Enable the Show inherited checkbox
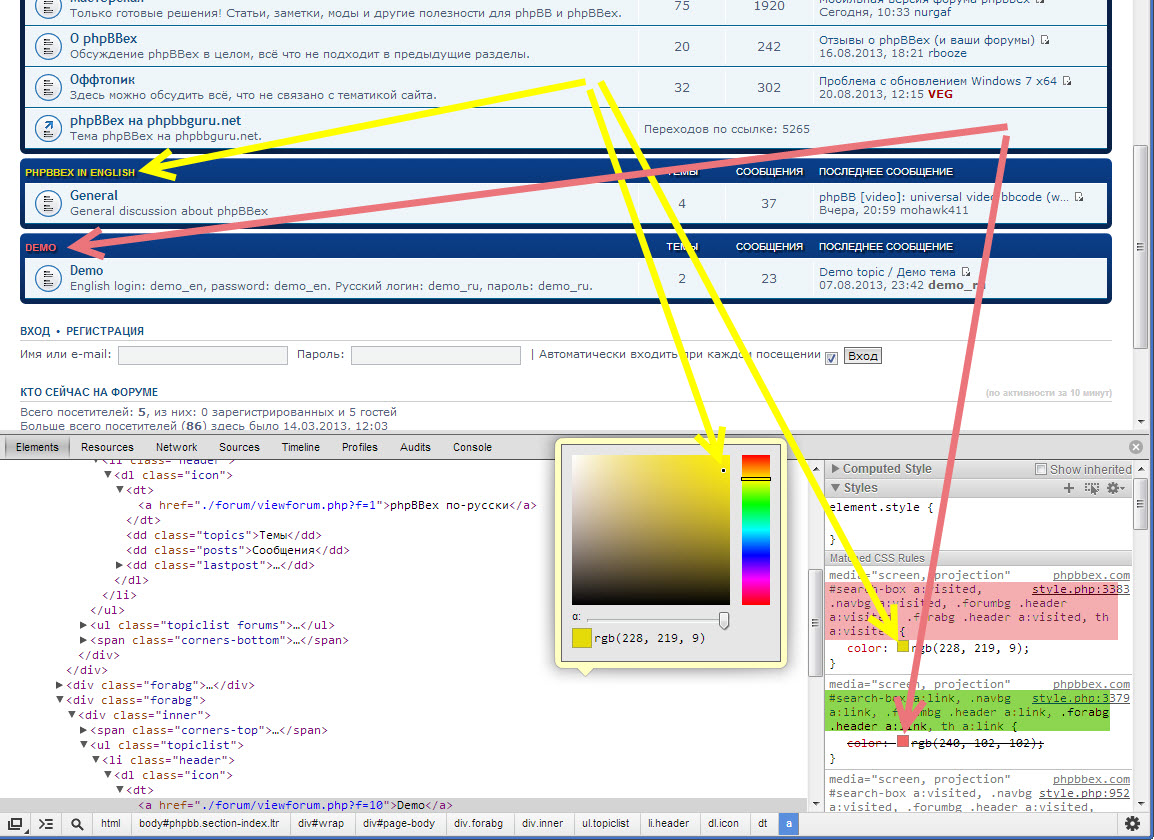The width and height of the screenshot is (1154, 840). tap(1041, 469)
